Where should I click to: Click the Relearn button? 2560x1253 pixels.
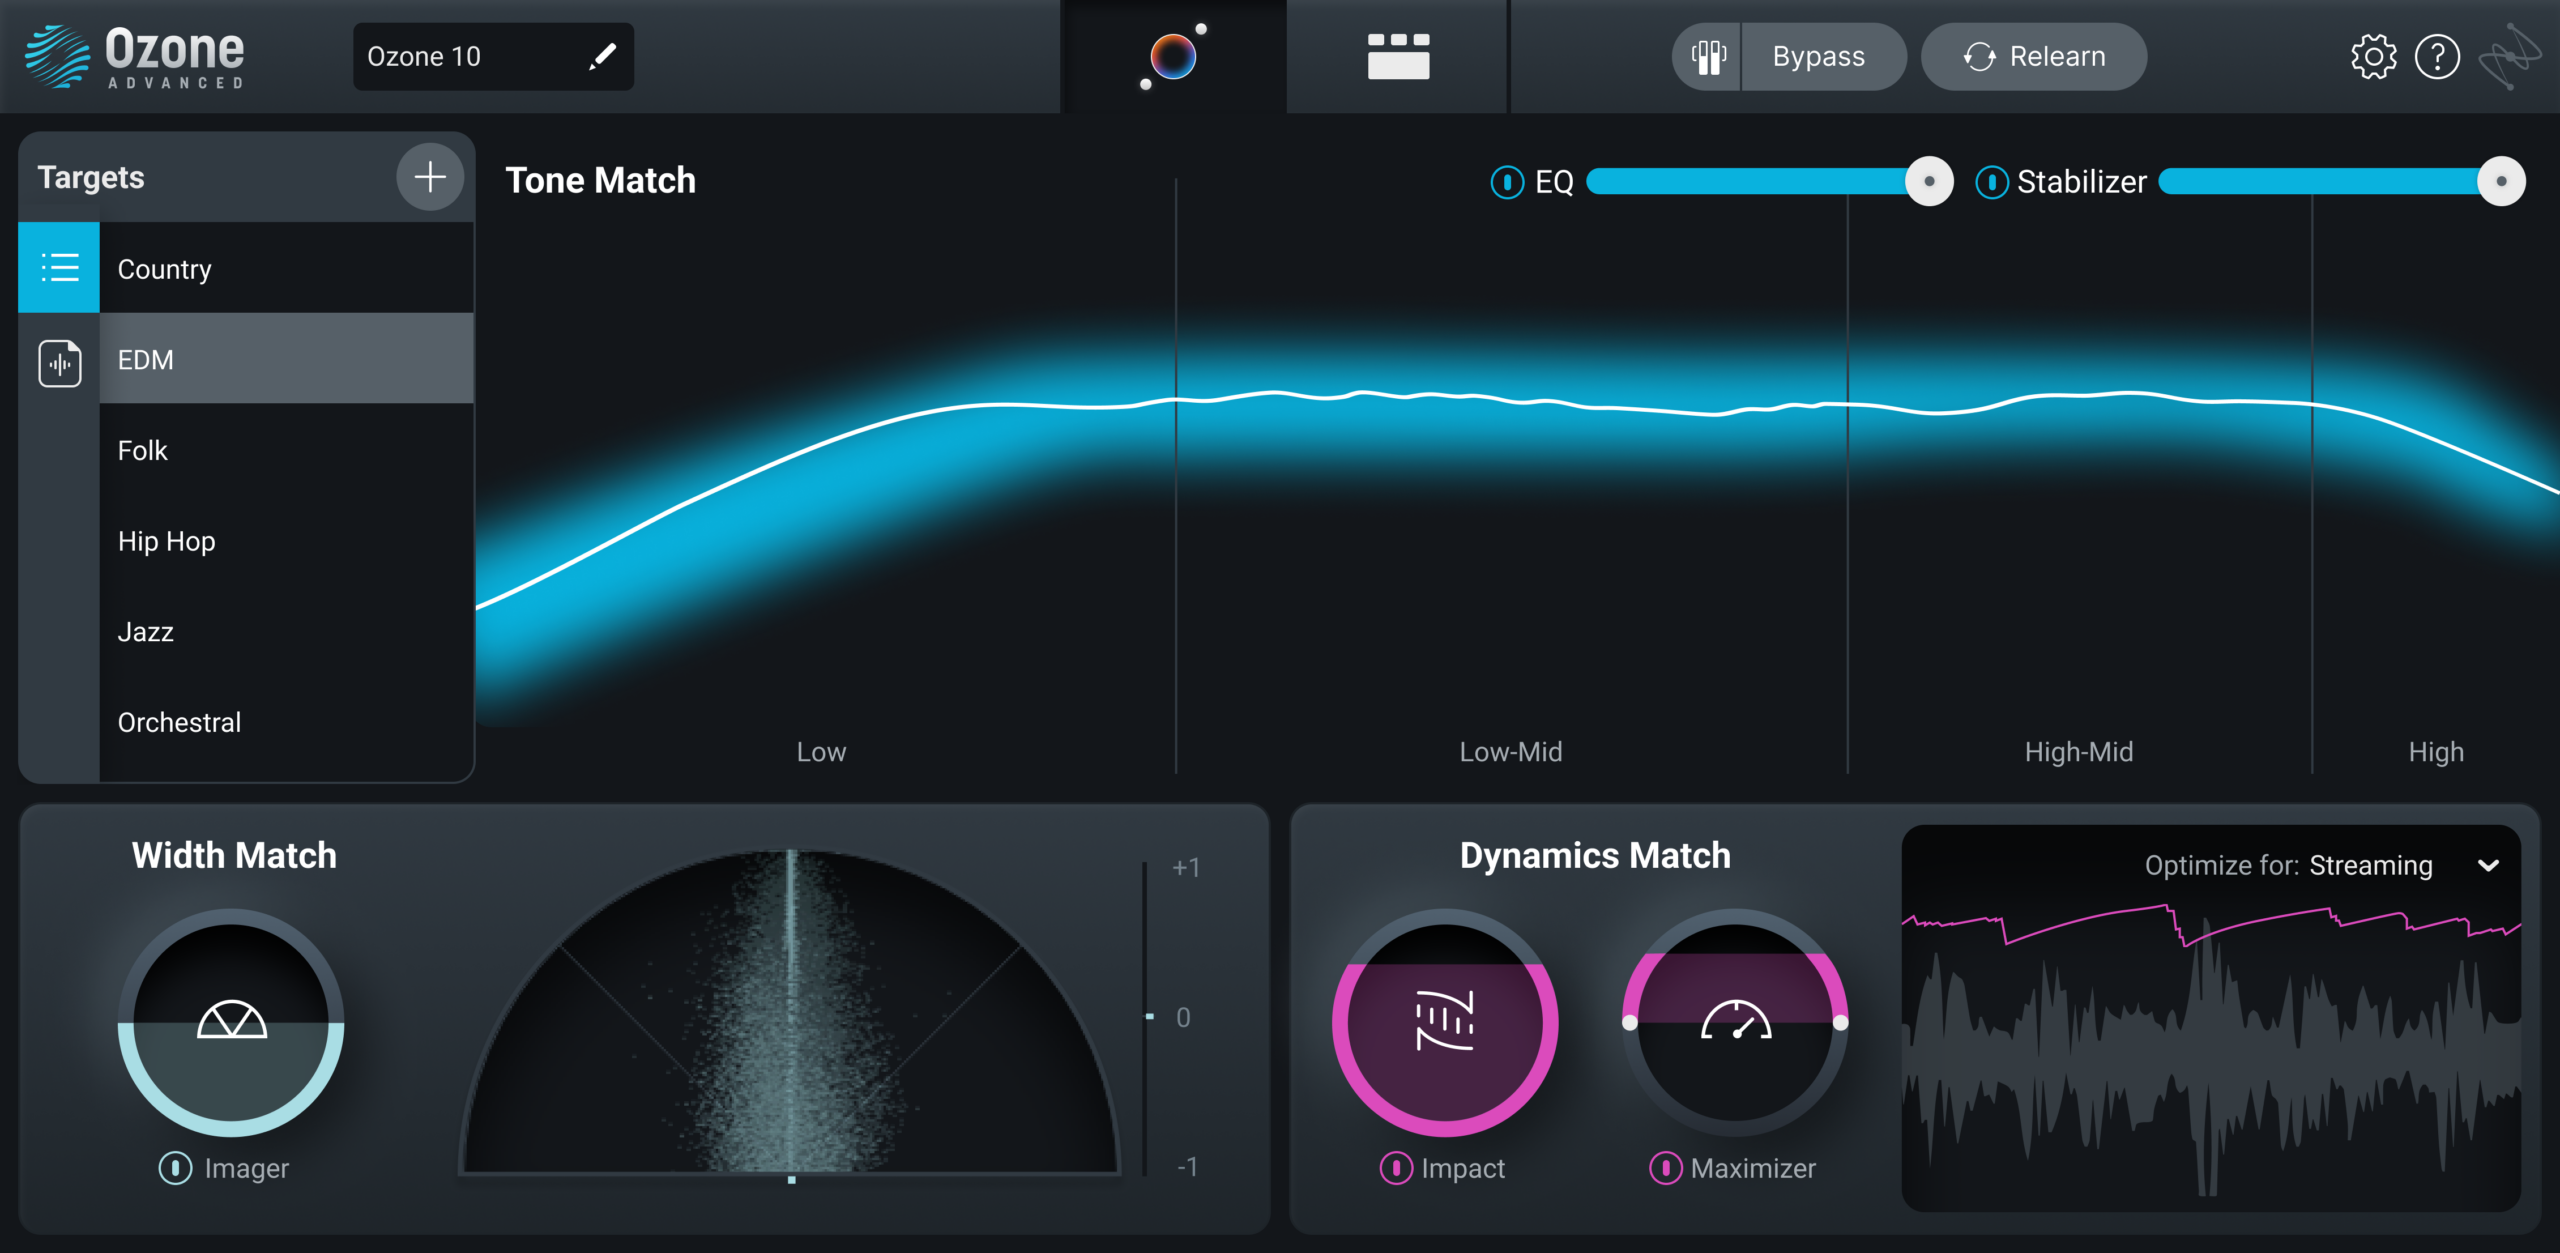(x=2034, y=57)
